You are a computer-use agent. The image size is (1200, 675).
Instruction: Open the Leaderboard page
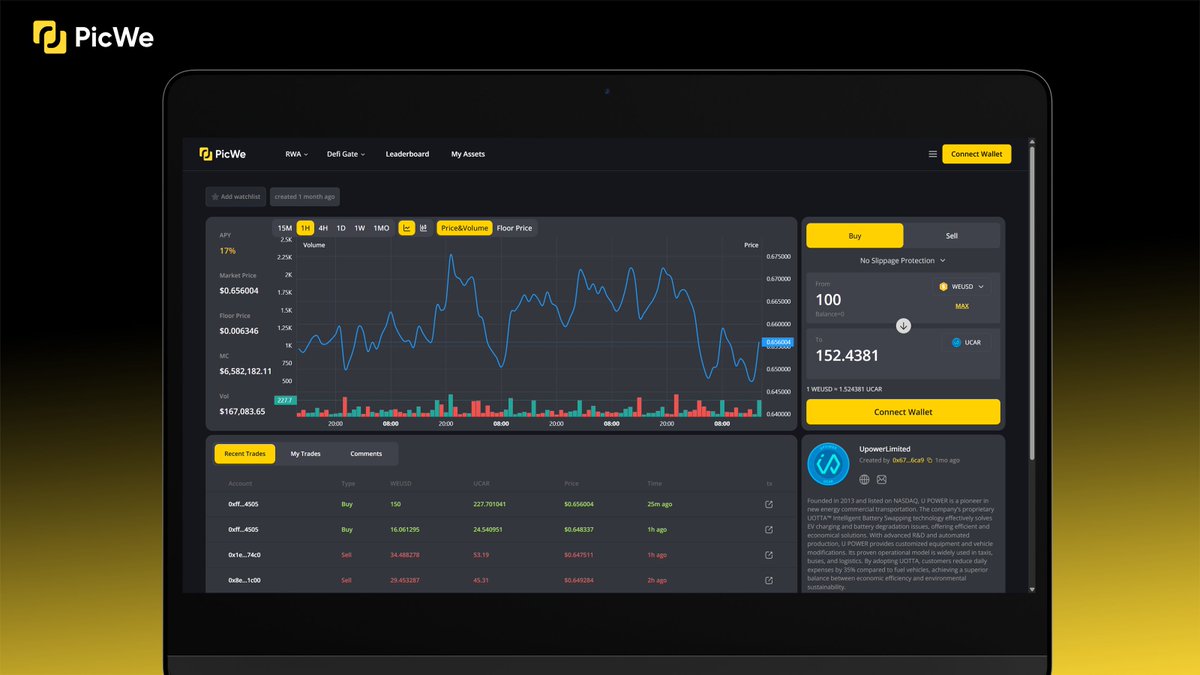407,154
